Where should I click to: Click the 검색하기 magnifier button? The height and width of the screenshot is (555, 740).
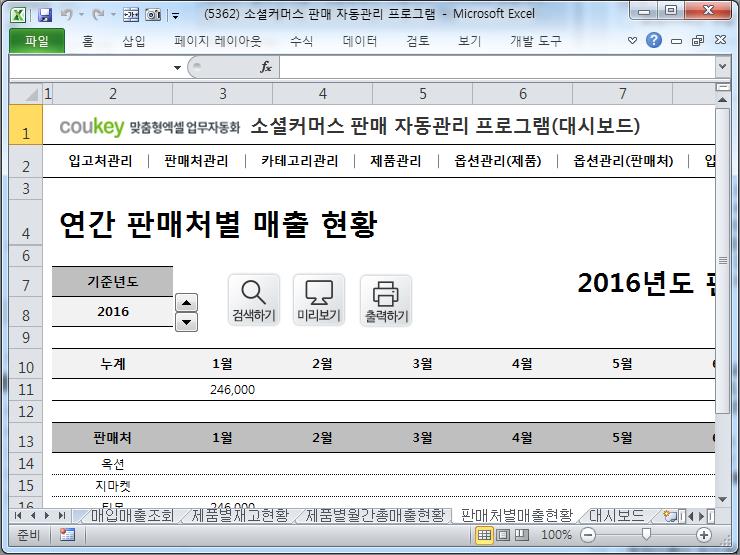(254, 300)
